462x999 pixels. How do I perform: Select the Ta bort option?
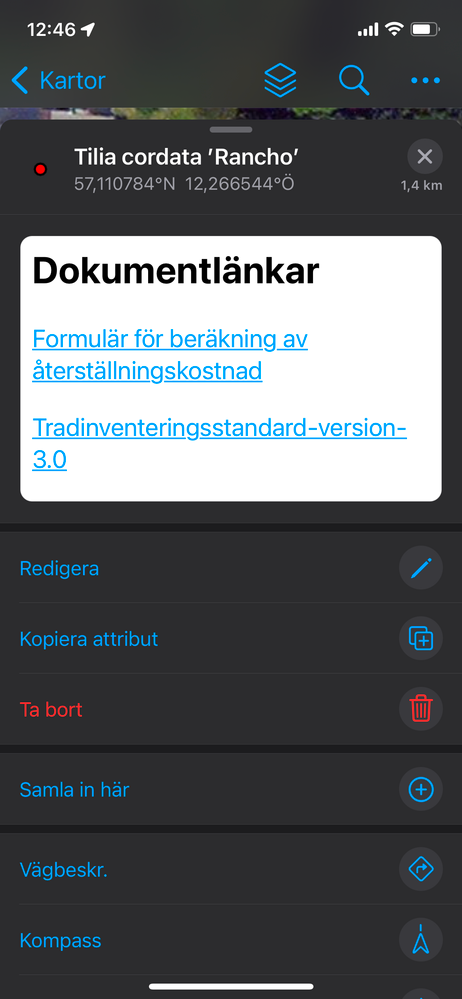231,709
